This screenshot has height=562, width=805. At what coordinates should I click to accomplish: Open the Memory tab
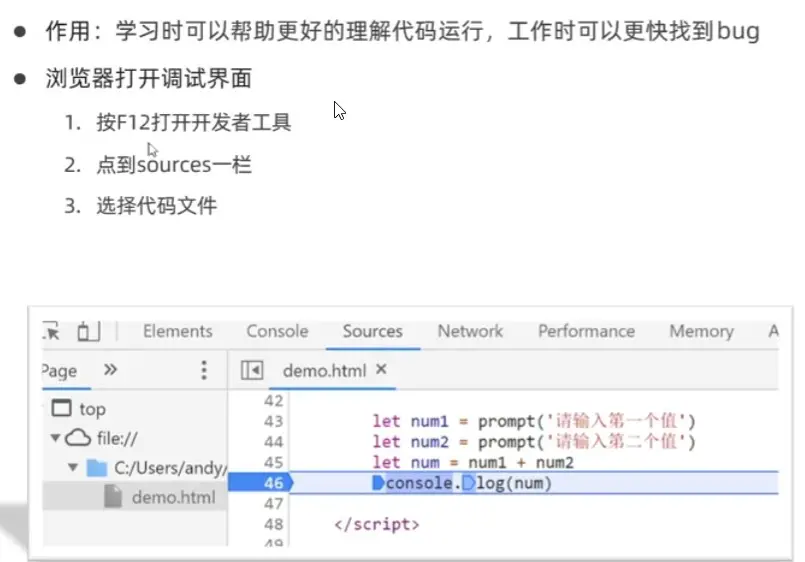tap(701, 331)
